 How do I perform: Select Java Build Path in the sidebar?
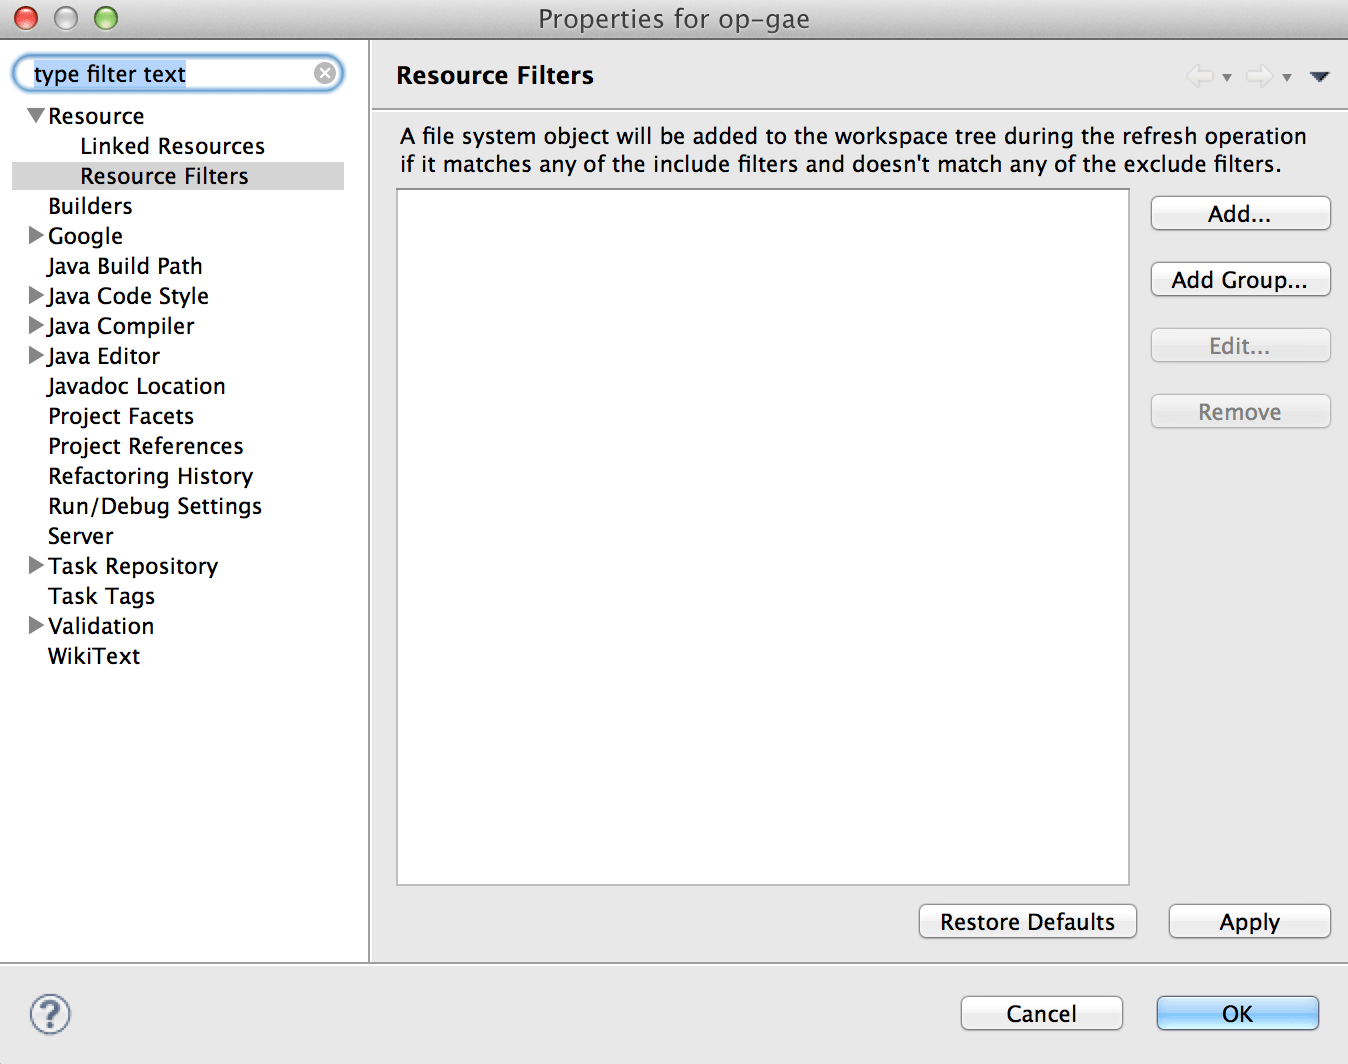tap(124, 266)
